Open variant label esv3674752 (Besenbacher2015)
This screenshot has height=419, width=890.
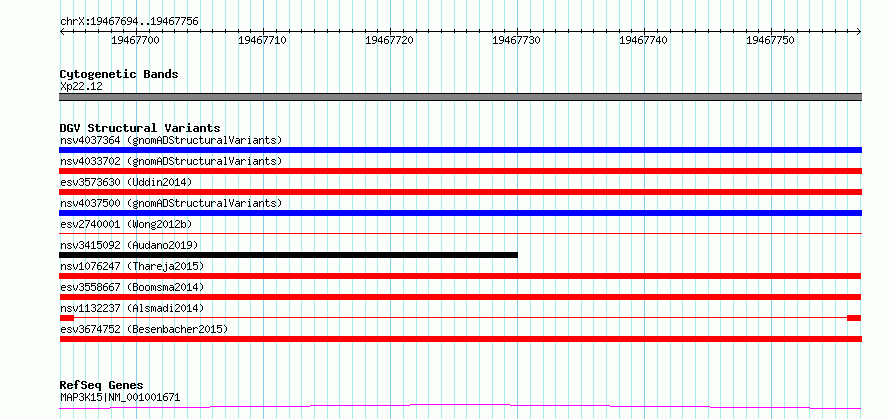tap(144, 329)
